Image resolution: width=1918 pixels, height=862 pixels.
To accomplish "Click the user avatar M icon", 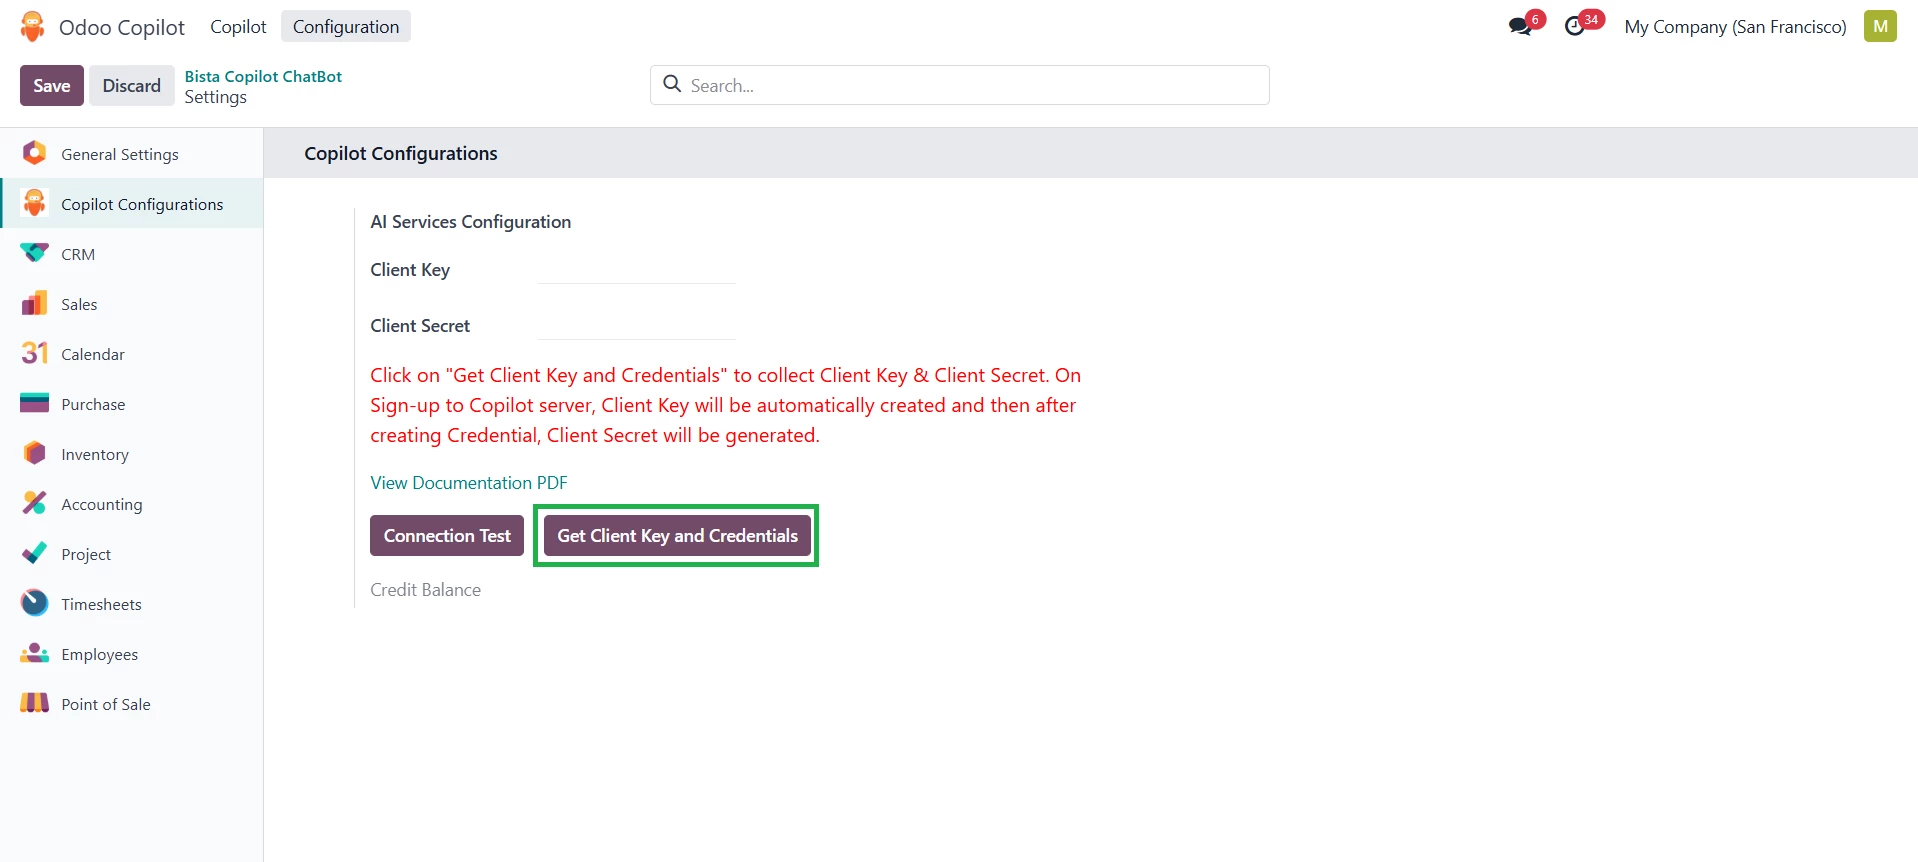I will point(1880,27).
